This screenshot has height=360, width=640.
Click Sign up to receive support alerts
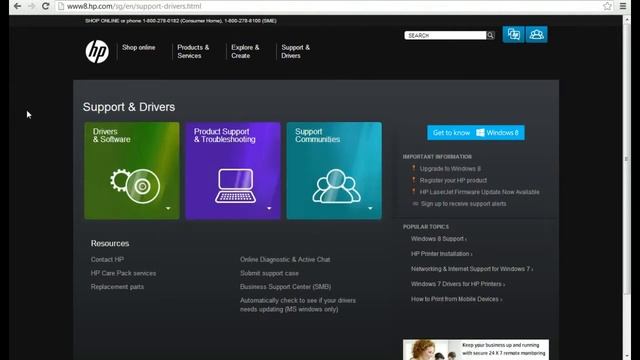coord(463,204)
